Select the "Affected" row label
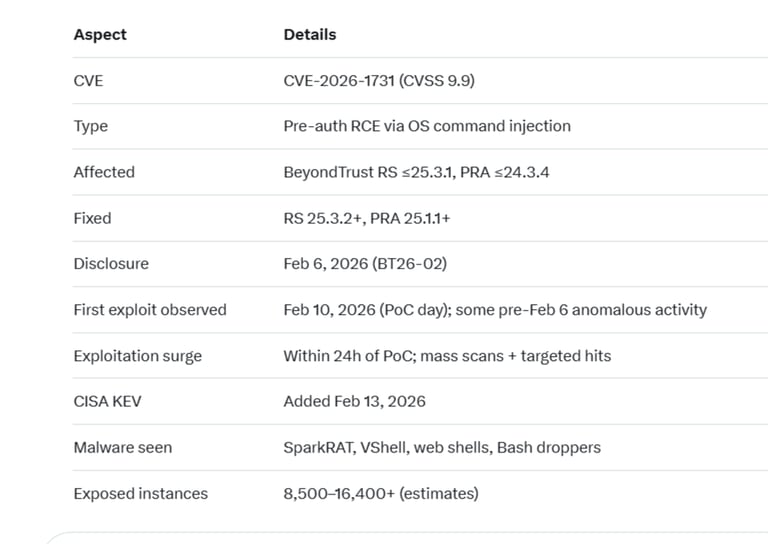Screen dimensions: 768x544 pos(104,172)
